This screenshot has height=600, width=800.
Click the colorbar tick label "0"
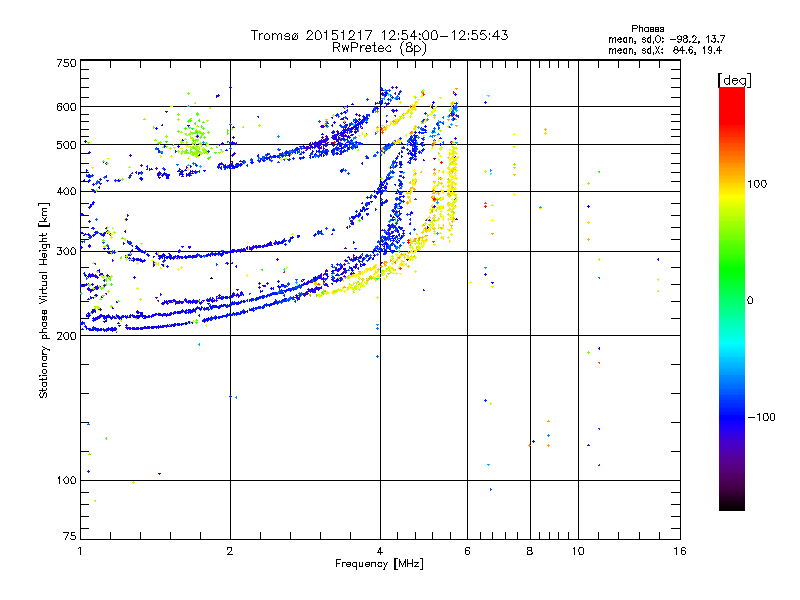click(750, 301)
